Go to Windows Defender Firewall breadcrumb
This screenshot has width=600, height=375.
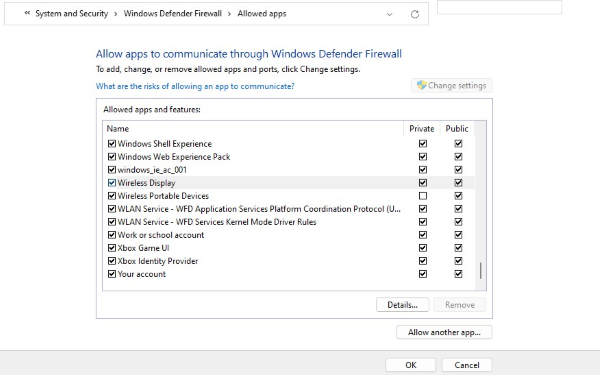(x=173, y=14)
